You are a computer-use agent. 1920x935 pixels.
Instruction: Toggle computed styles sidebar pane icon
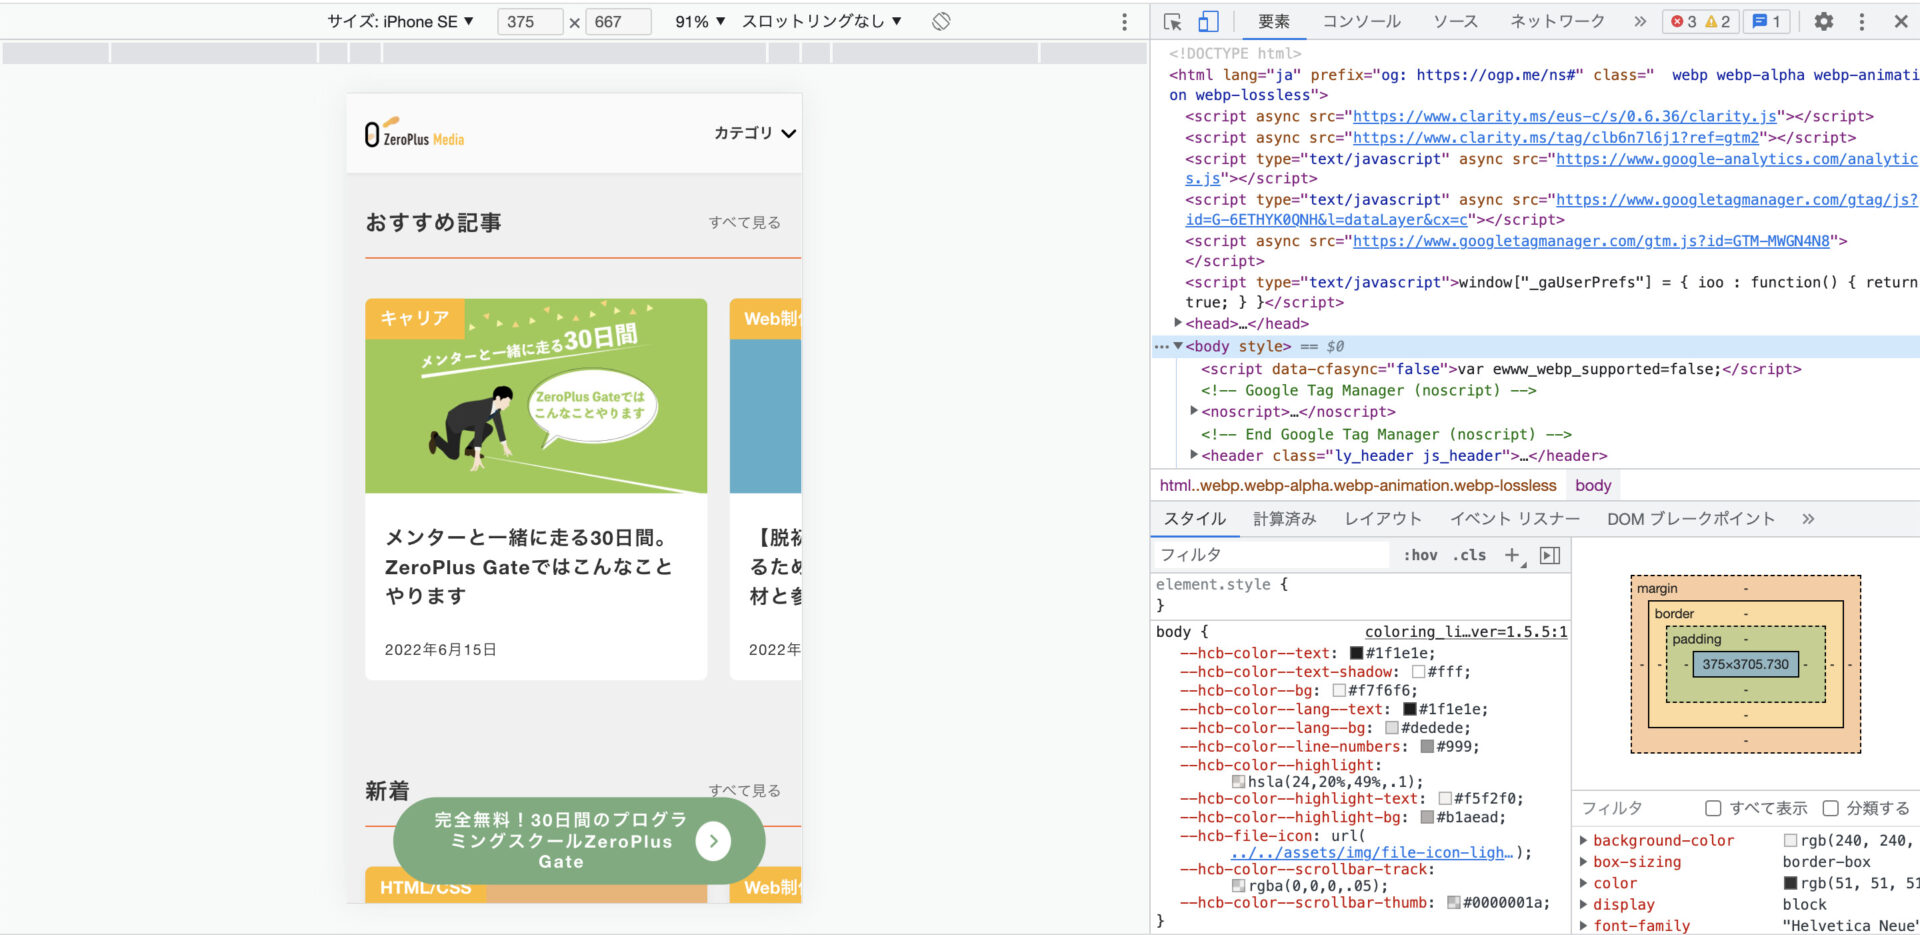point(1550,555)
